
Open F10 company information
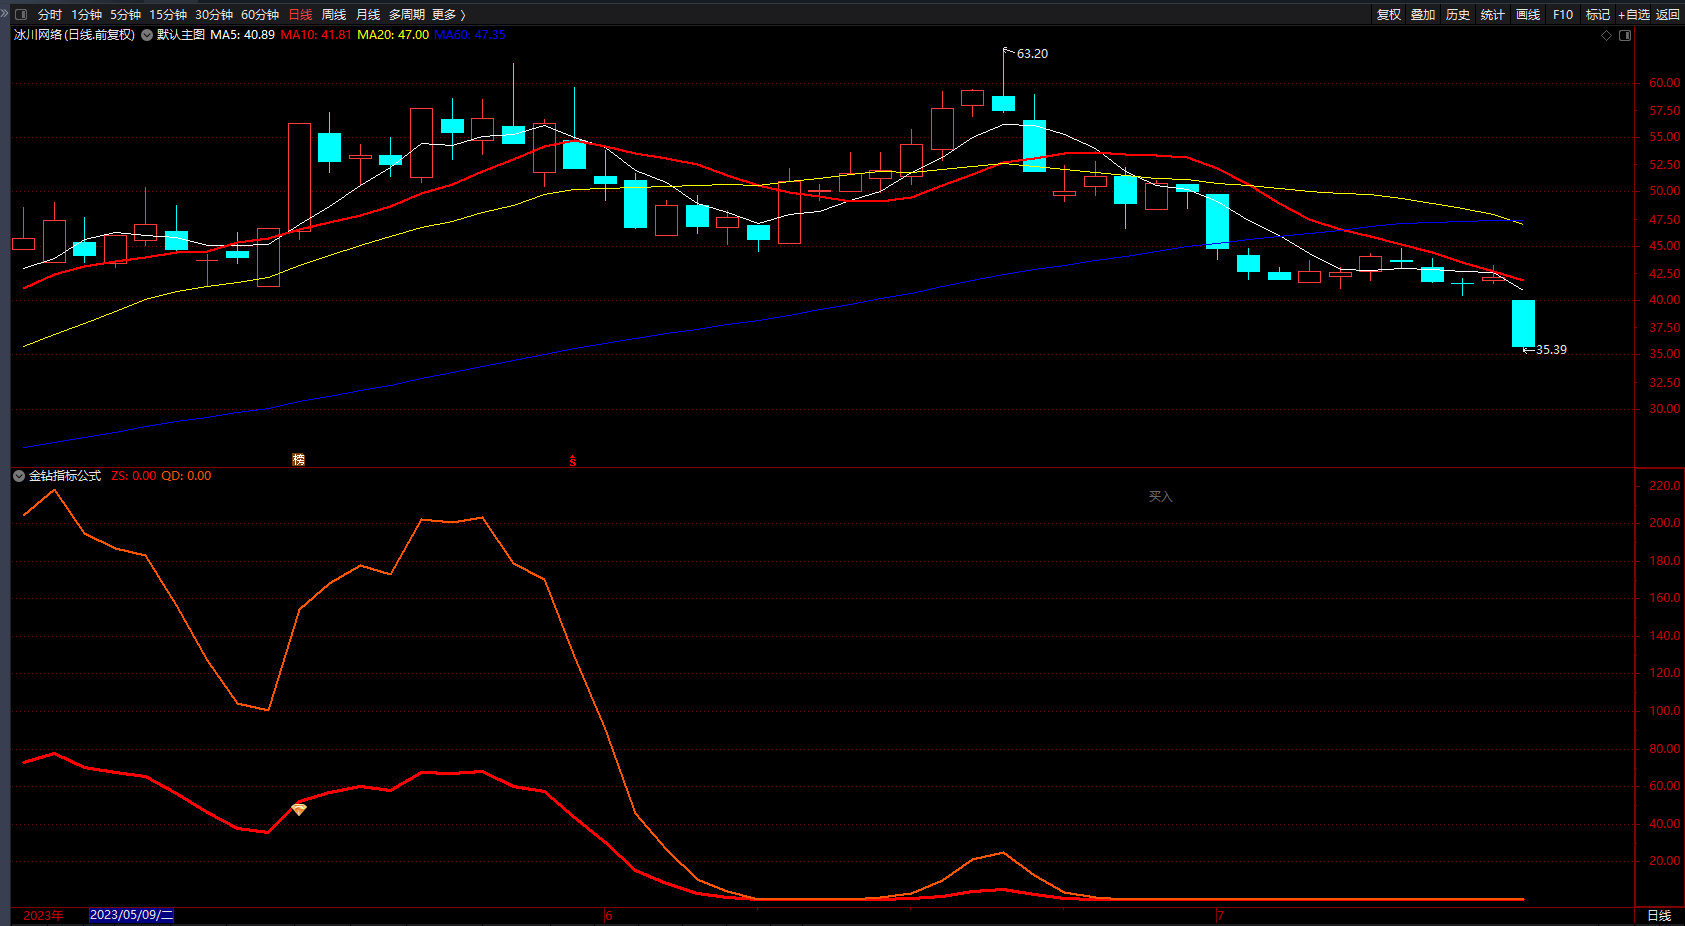pos(1562,14)
